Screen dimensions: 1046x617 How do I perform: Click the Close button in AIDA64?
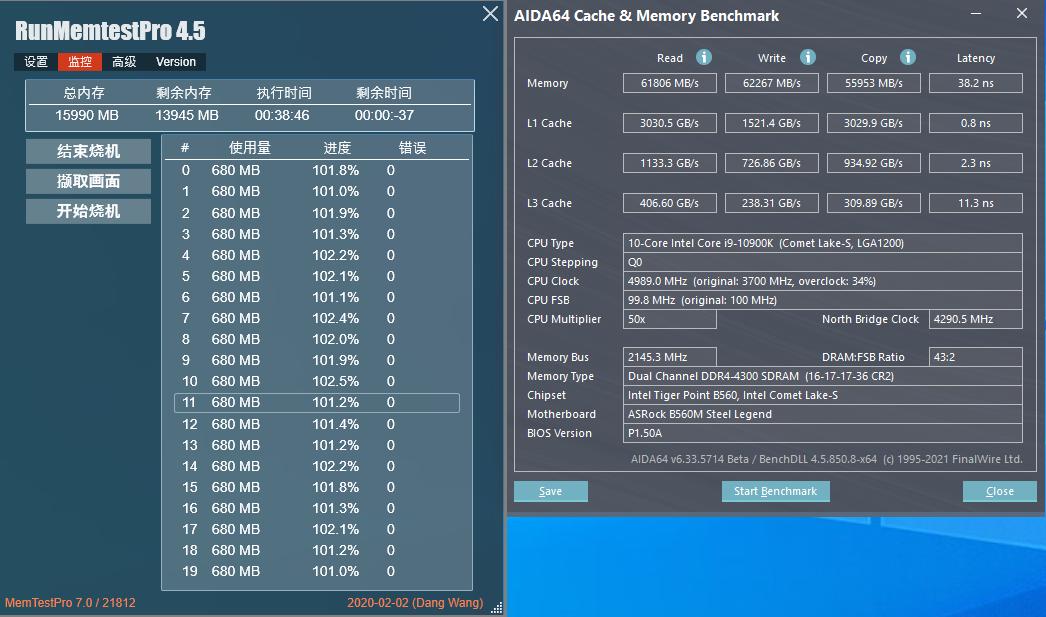pyautogui.click(x=999, y=491)
